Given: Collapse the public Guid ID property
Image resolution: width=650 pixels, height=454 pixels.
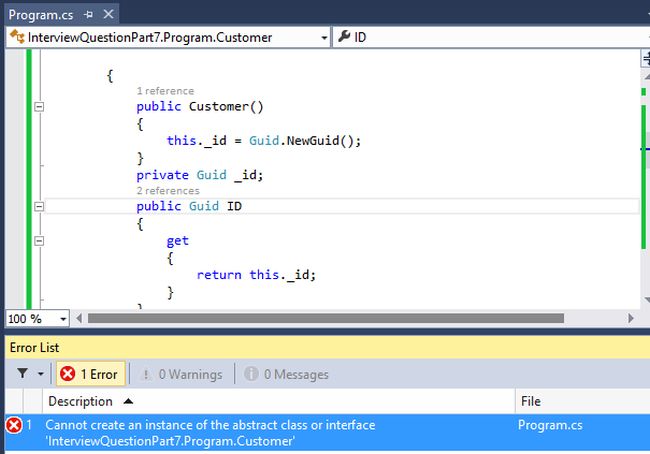Looking at the screenshot, I should [x=39, y=206].
